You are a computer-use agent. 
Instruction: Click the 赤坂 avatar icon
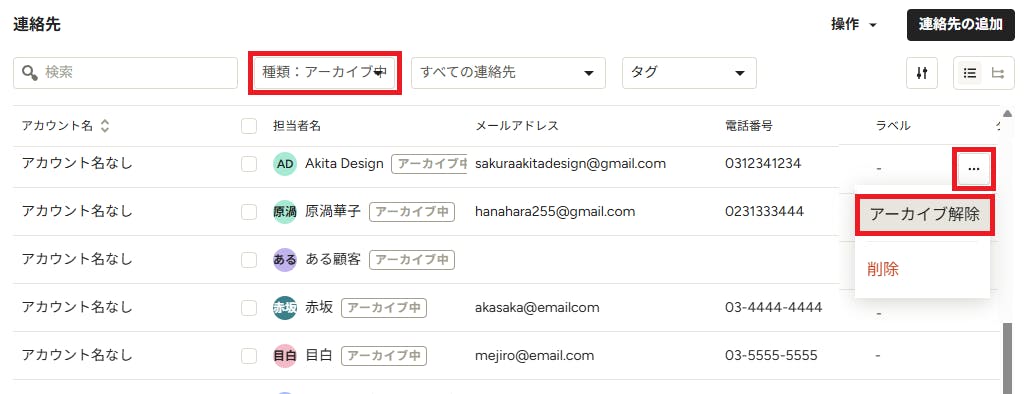[285, 307]
